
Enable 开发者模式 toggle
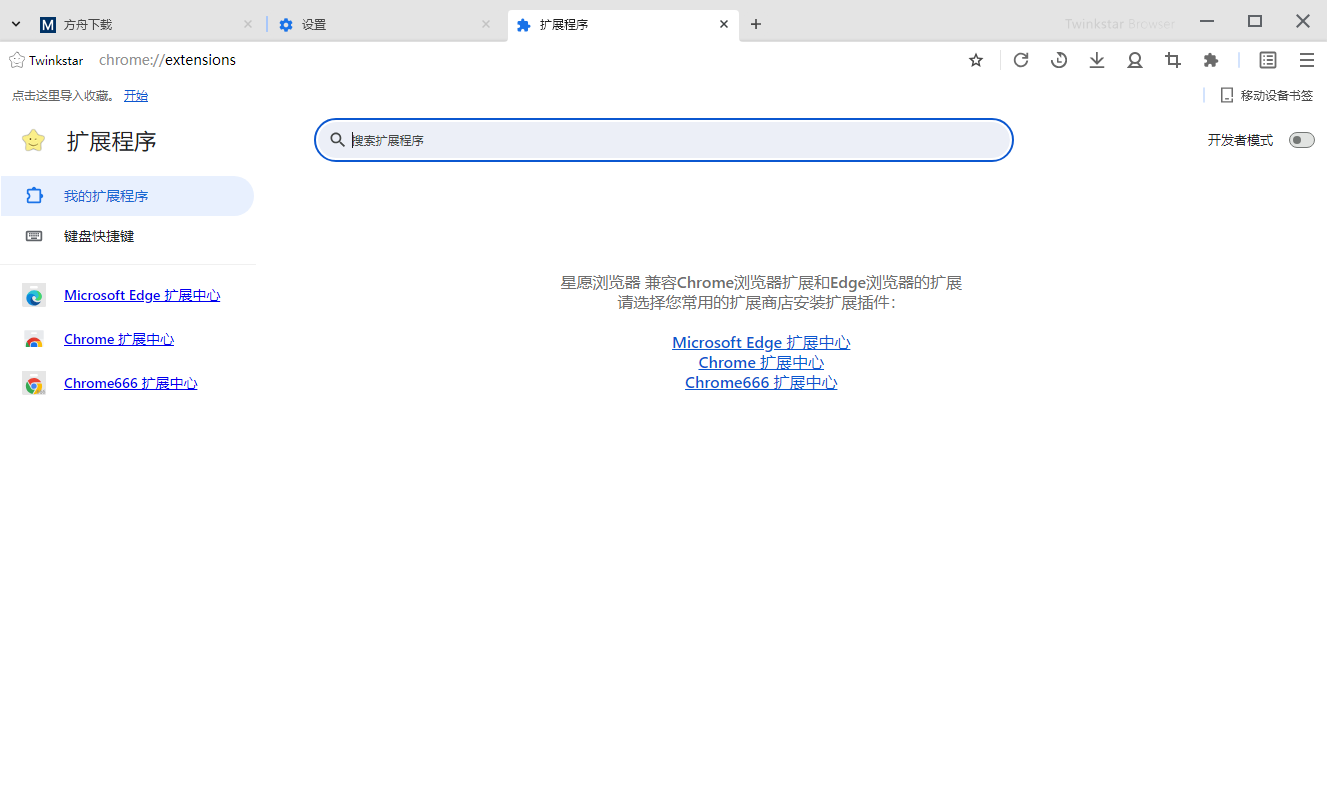(1301, 140)
